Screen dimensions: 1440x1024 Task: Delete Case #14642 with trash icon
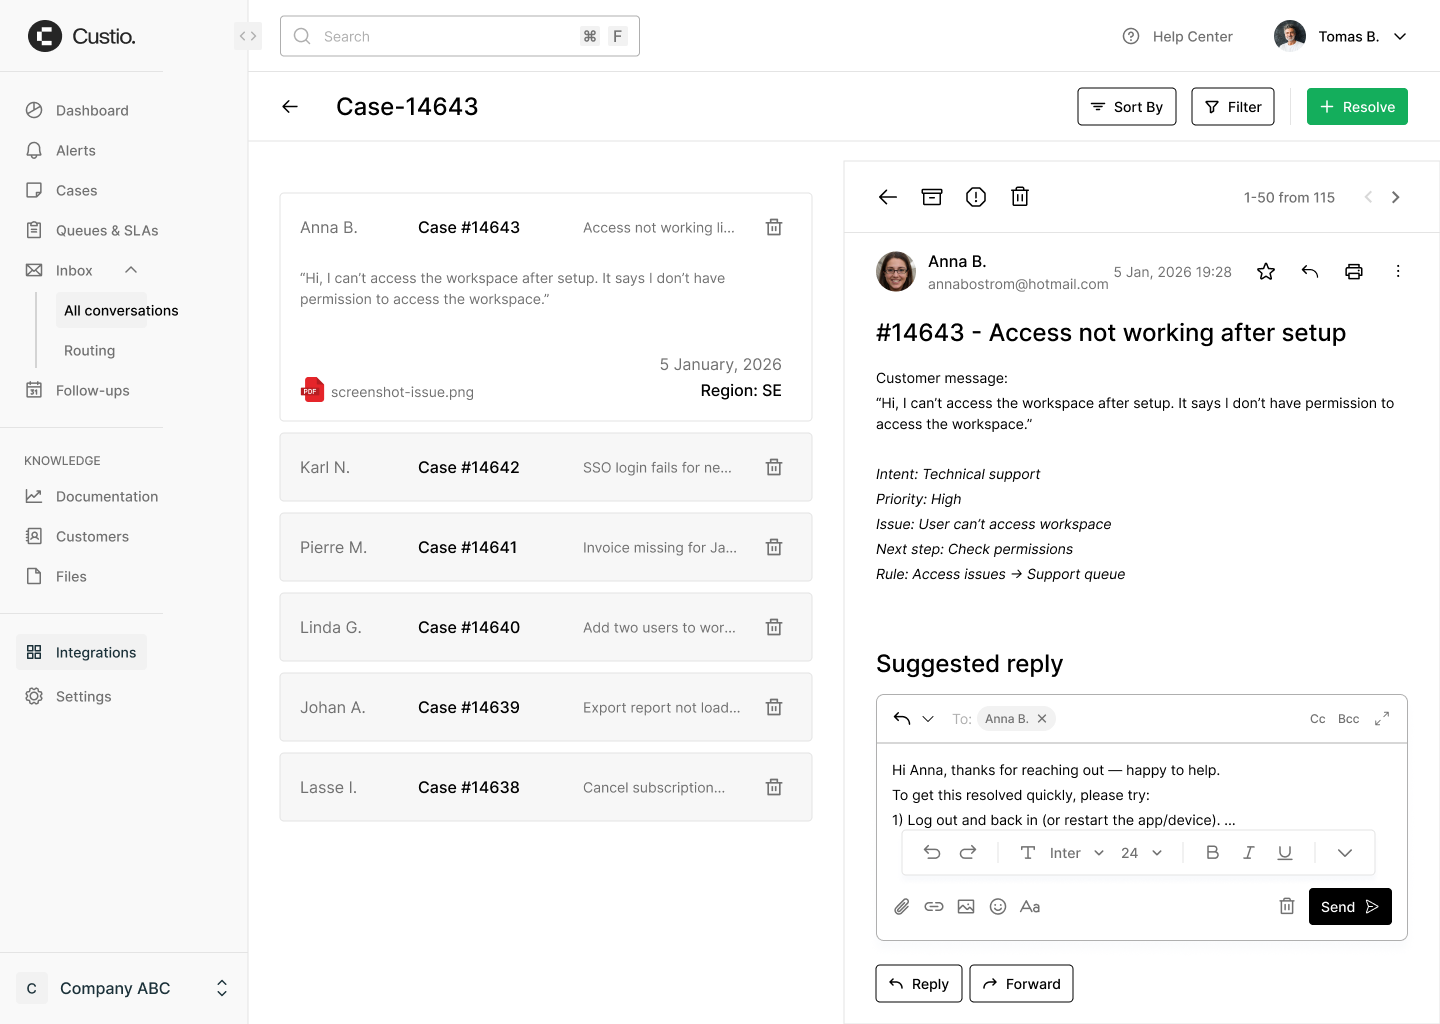[773, 467]
